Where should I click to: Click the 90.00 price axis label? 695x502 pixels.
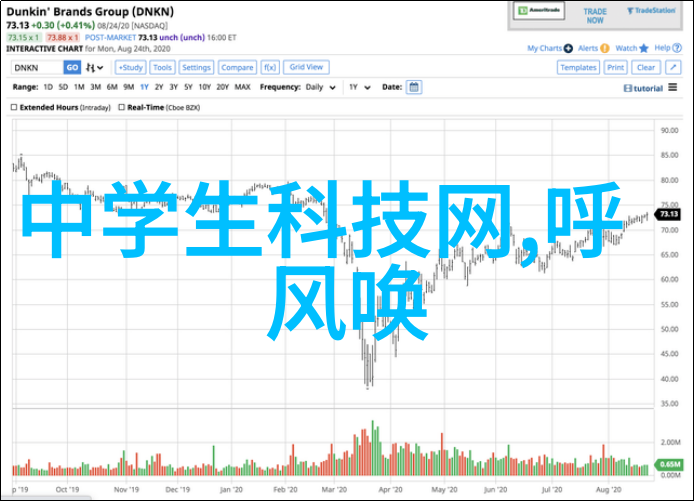(x=669, y=130)
